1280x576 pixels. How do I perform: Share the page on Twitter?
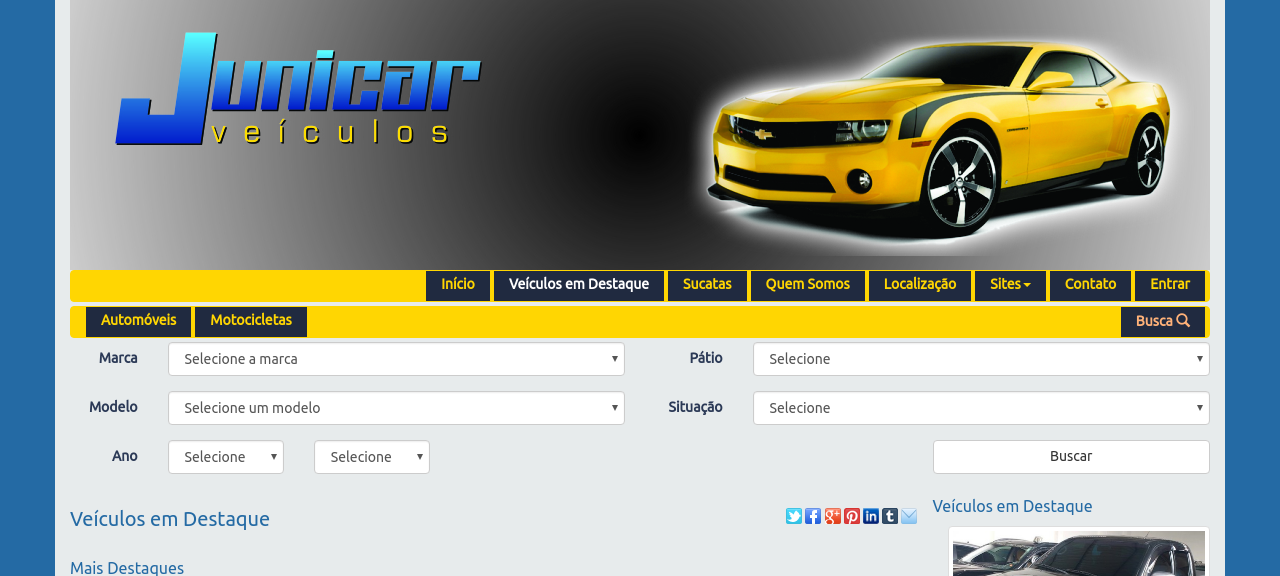pos(793,515)
